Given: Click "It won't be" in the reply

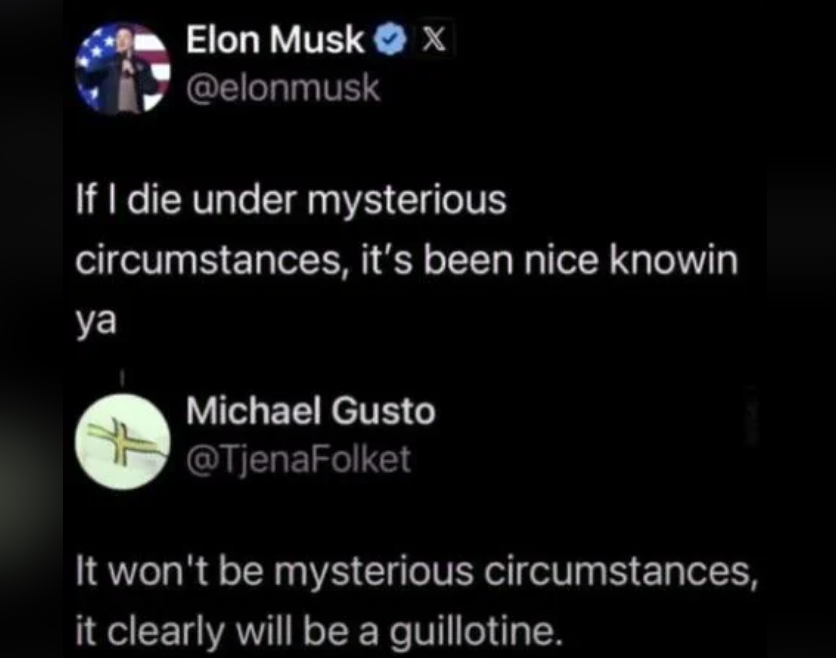Looking at the screenshot, I should click(152, 573).
